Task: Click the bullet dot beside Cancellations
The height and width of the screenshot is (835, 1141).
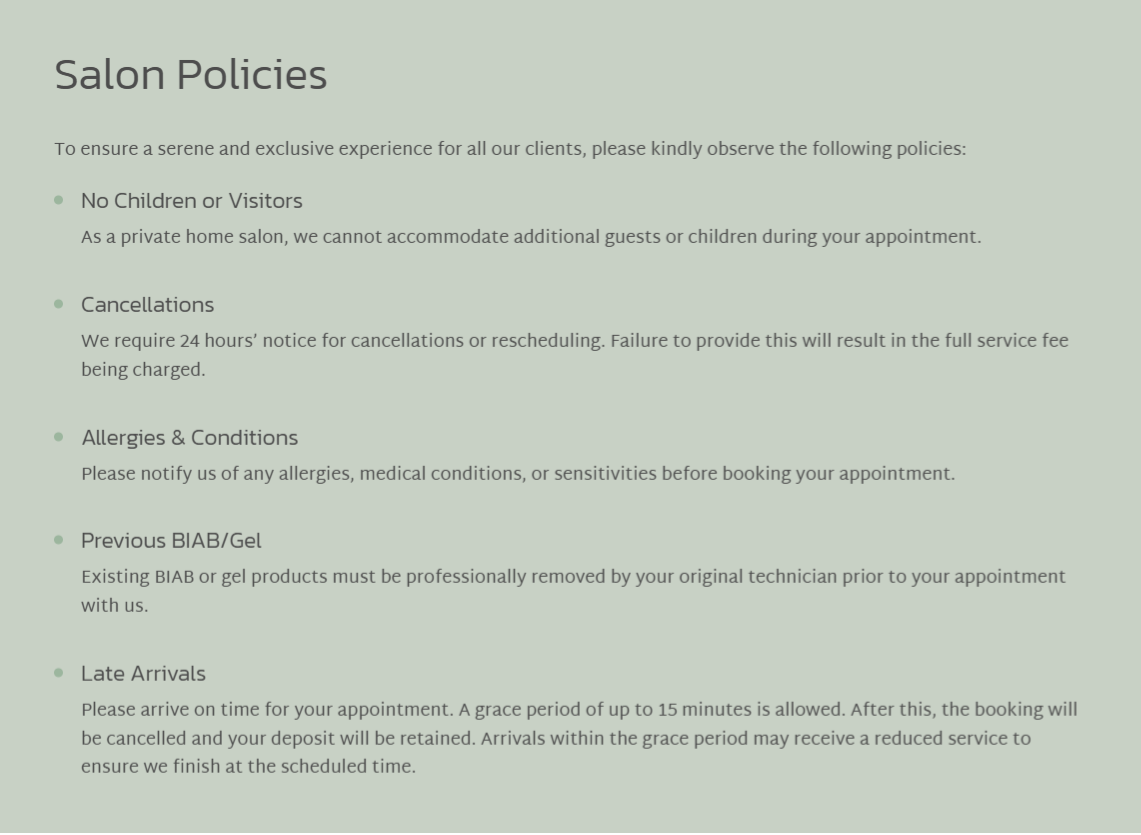Action: pyautogui.click(x=59, y=304)
